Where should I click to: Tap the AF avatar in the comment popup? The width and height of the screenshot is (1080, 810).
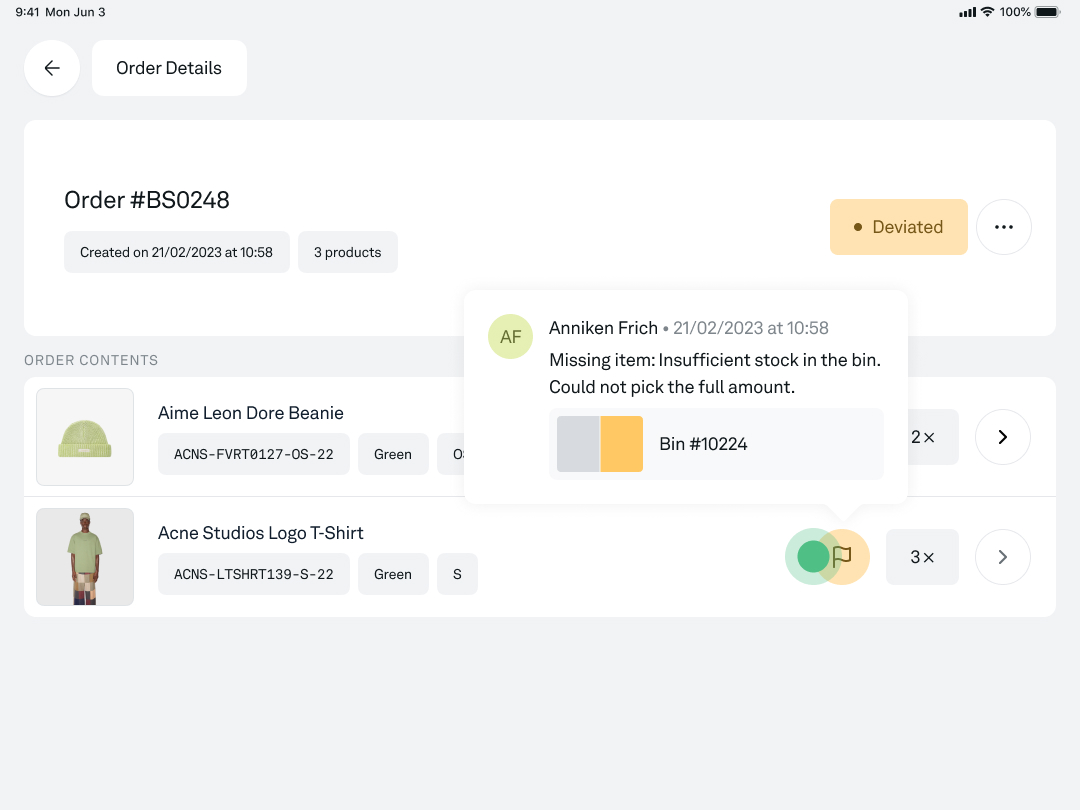(511, 337)
